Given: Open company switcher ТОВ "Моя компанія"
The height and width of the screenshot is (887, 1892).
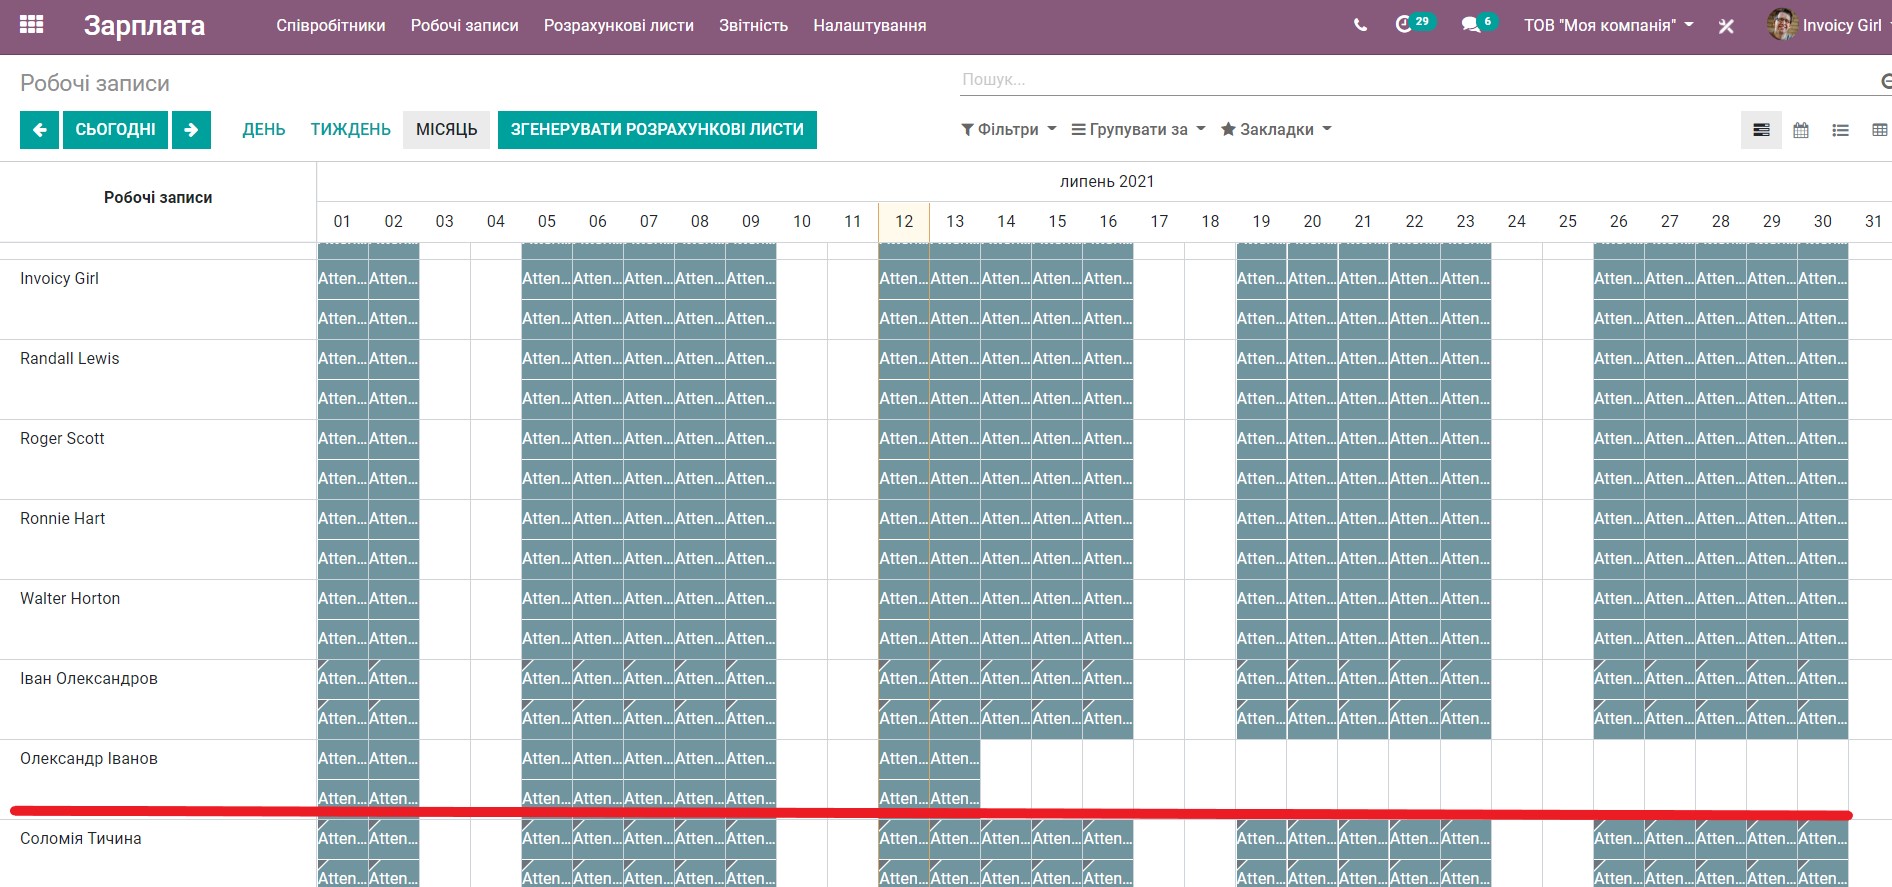Looking at the screenshot, I should coord(1608,26).
